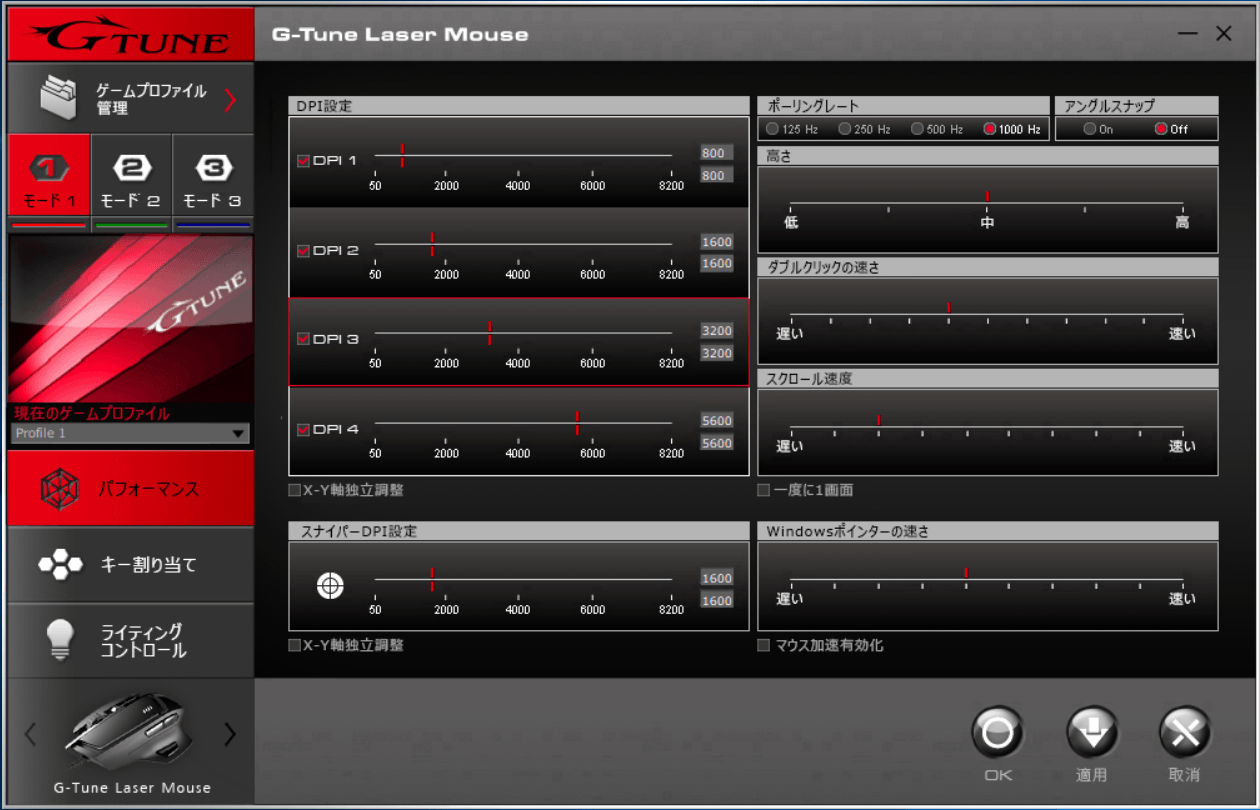Click the sniper DPI crosshair icon
The image size is (1260, 810).
[x=330, y=586]
